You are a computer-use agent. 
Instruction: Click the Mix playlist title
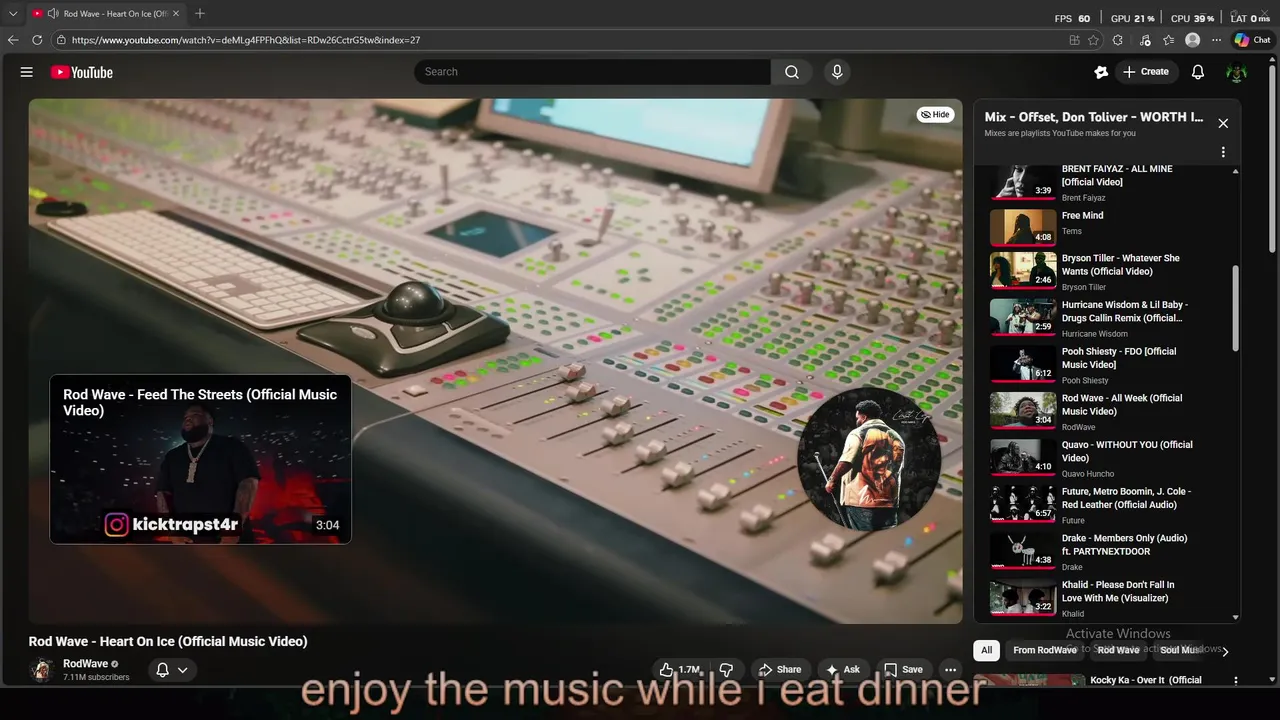click(x=1094, y=117)
